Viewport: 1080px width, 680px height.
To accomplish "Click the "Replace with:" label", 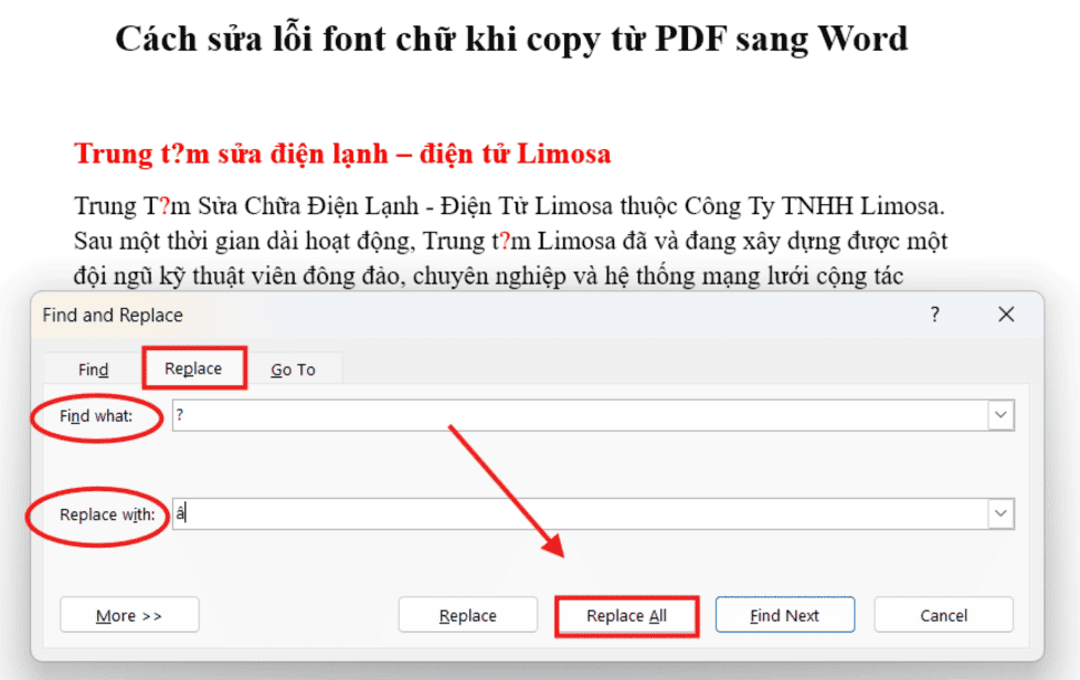I will pyautogui.click(x=107, y=515).
